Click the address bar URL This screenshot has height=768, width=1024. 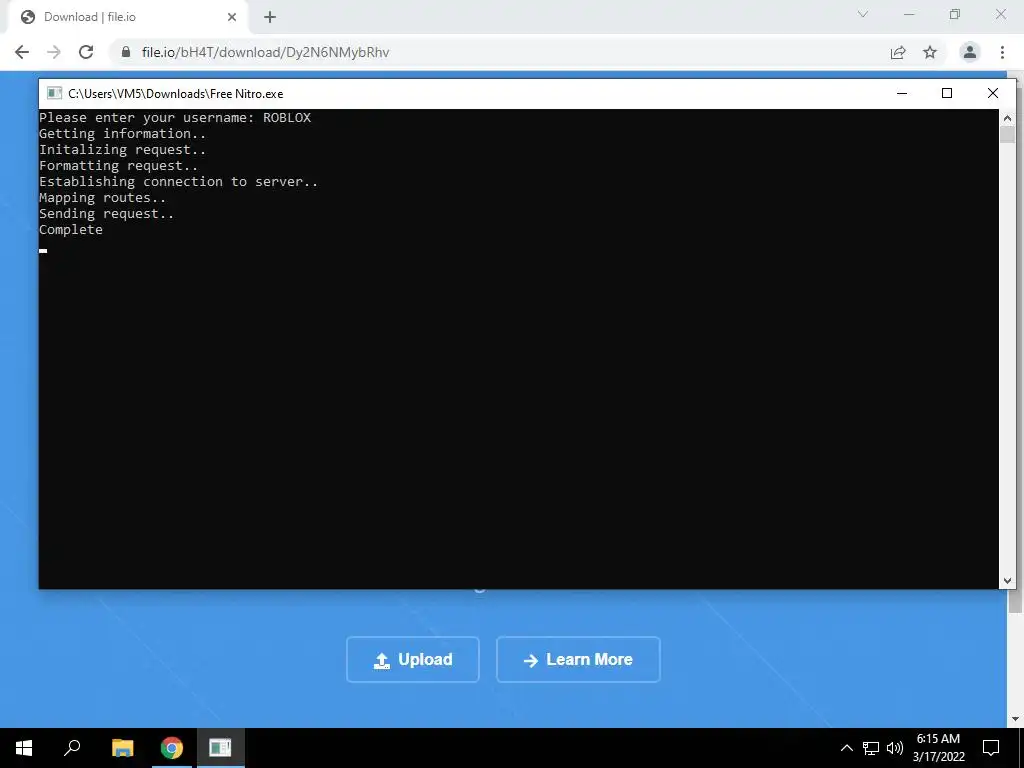pyautogui.click(x=265, y=52)
